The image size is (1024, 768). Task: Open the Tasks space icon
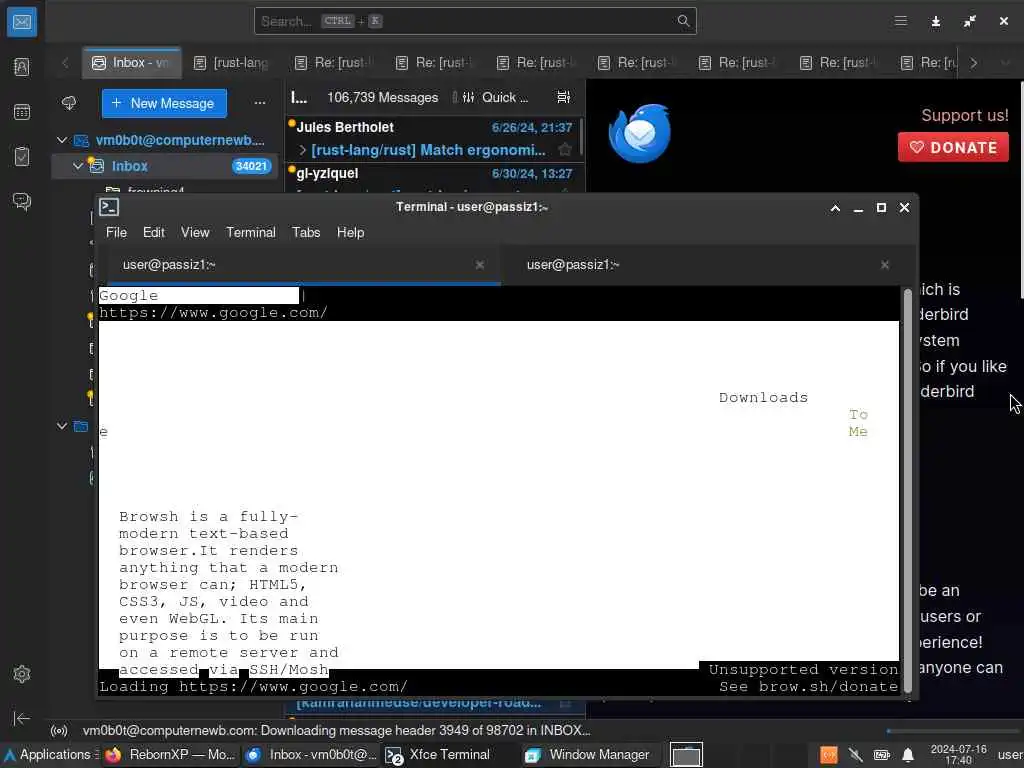pyautogui.click(x=22, y=157)
